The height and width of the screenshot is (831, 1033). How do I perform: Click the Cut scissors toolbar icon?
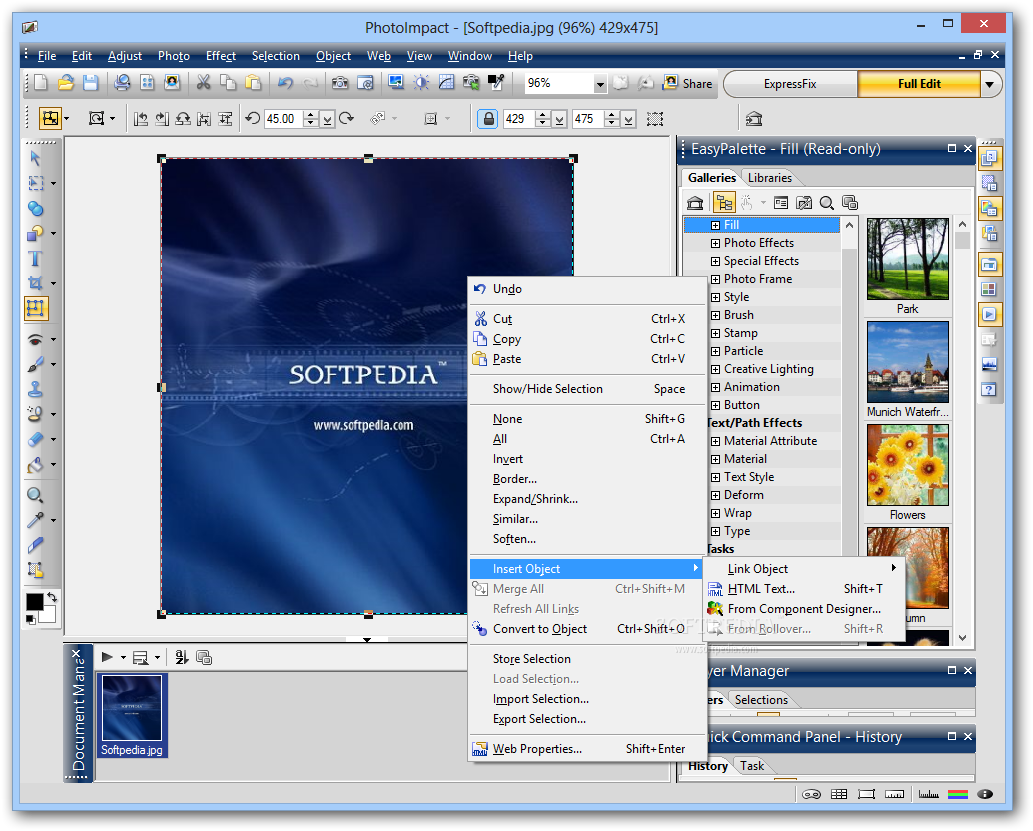pos(204,82)
